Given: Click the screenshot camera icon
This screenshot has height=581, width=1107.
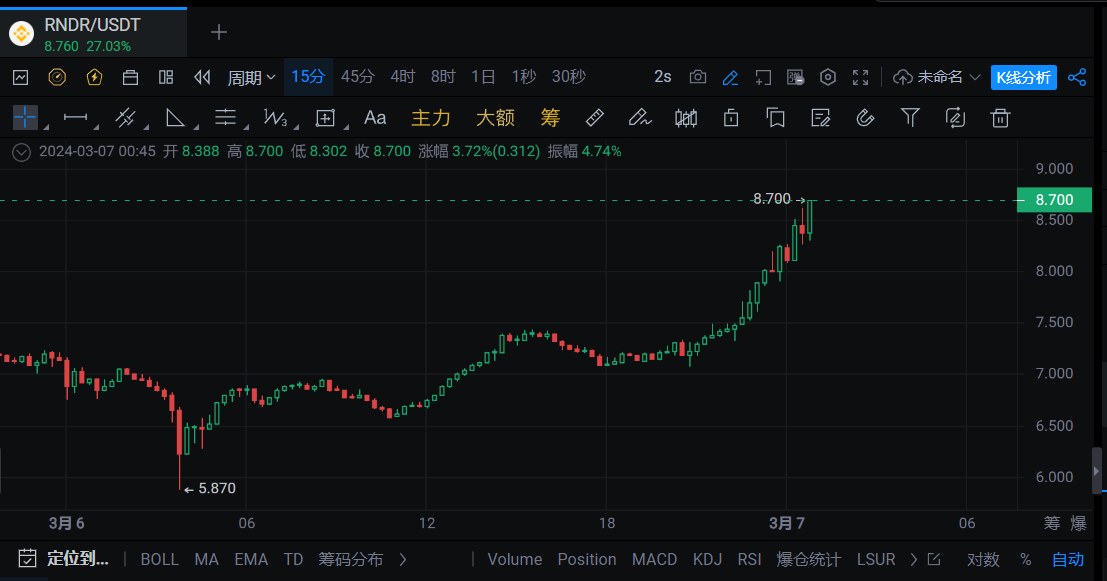Looking at the screenshot, I should pyautogui.click(x=698, y=77).
